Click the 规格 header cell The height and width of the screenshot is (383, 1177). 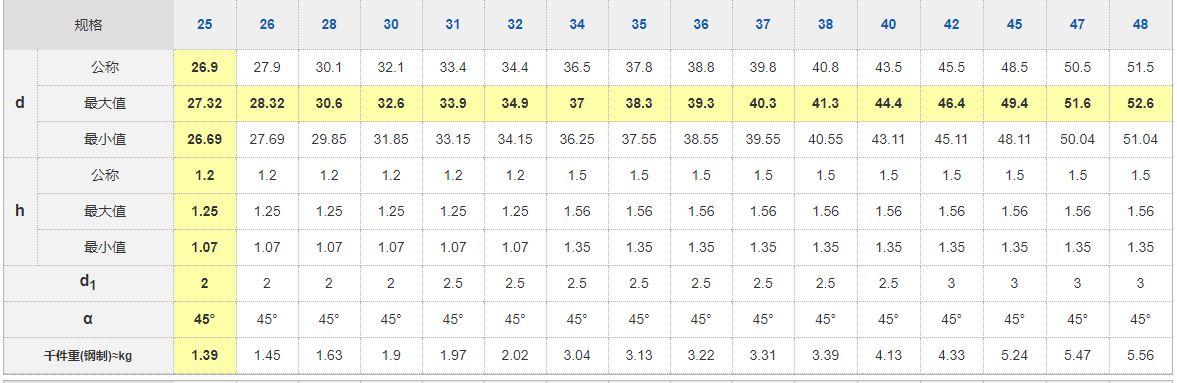[89, 25]
